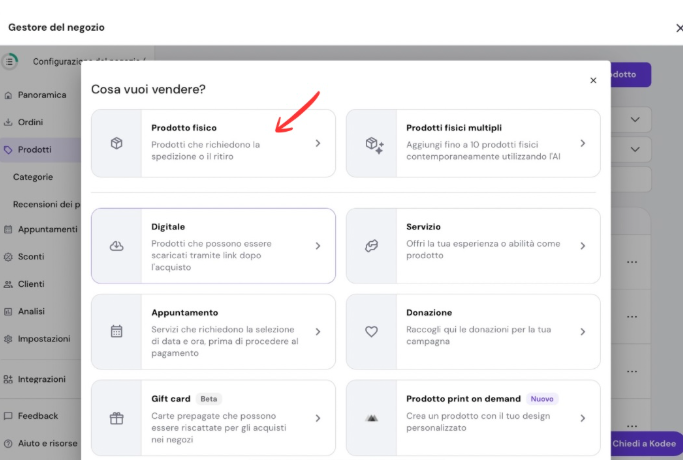
Task: Choose the Servizio product type title
Action: 423,227
